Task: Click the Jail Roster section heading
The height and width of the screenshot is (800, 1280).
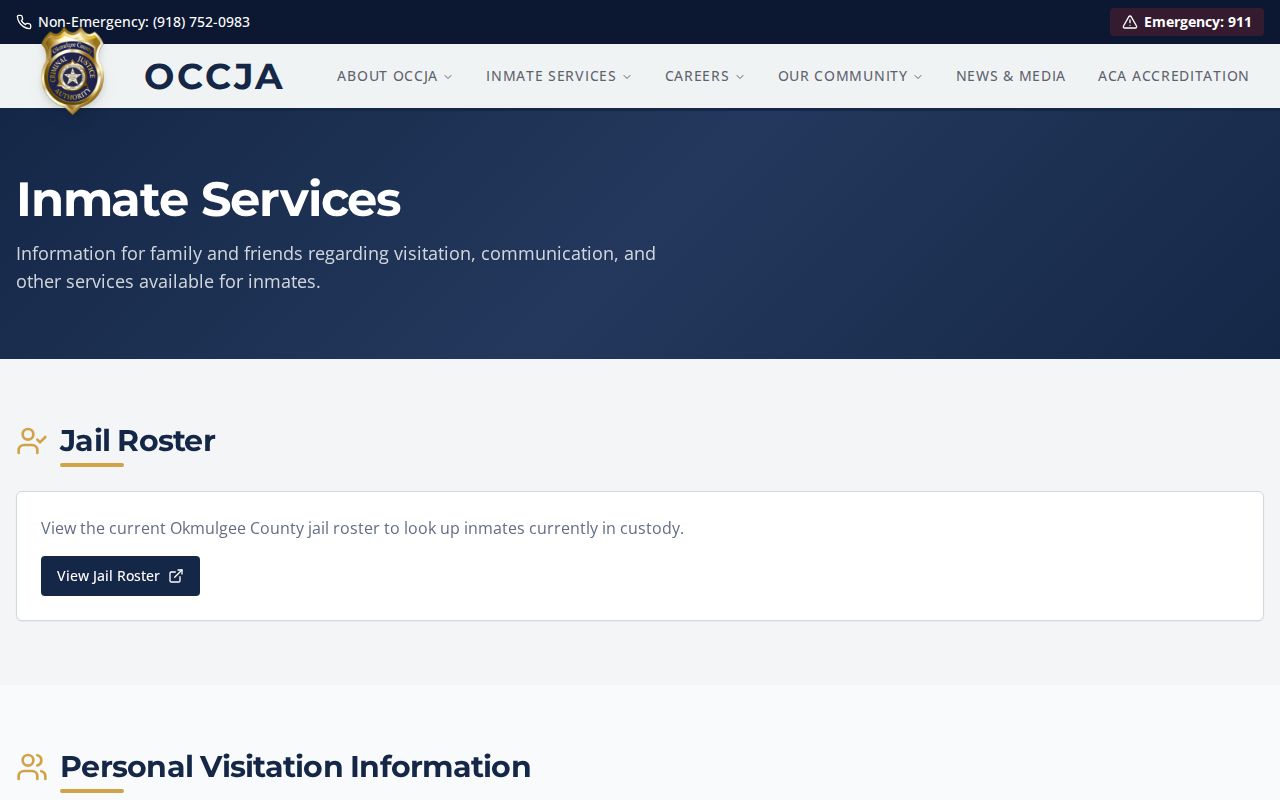Action: (137, 441)
